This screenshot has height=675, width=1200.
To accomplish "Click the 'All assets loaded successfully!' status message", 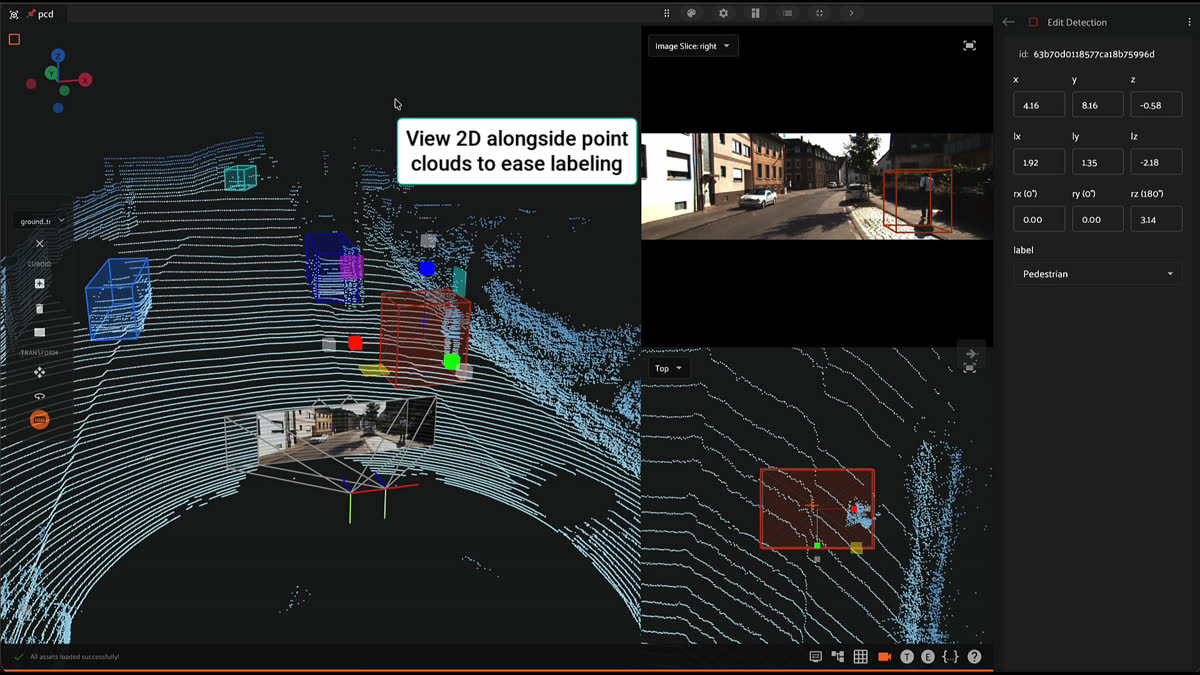I will click(75, 657).
